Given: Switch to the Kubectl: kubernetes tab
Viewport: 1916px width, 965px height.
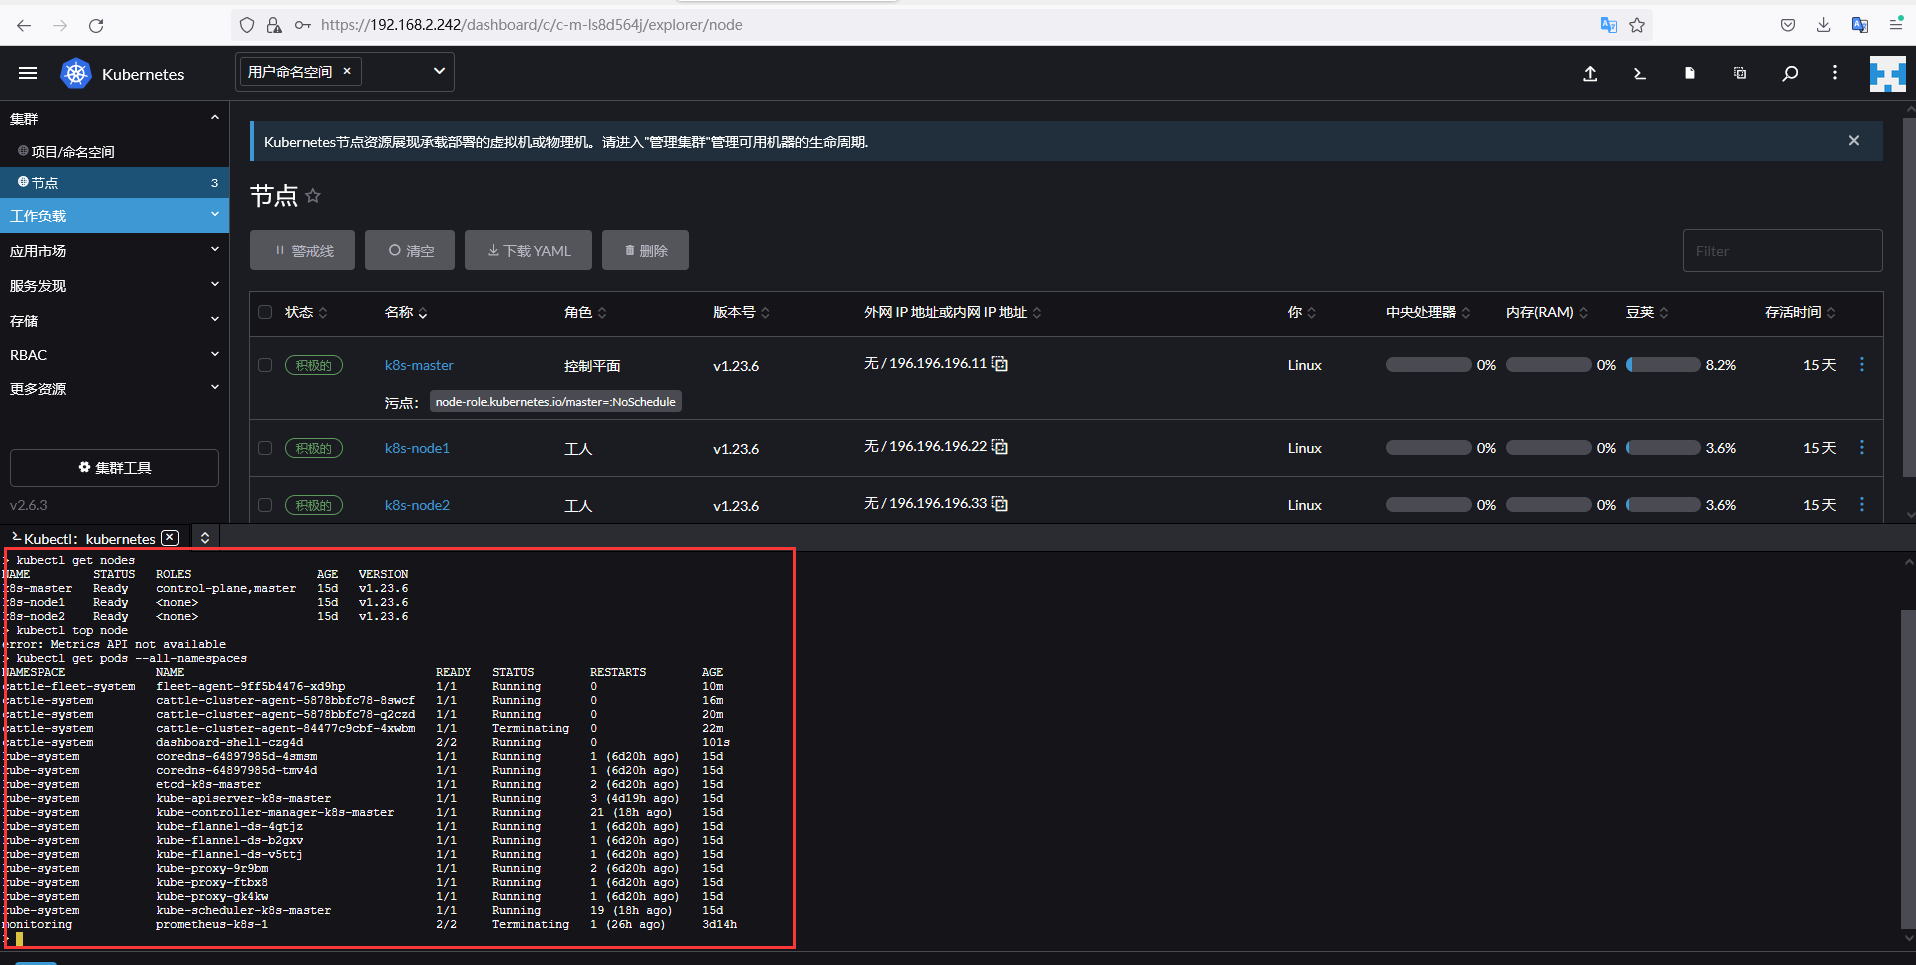Looking at the screenshot, I should coord(90,538).
